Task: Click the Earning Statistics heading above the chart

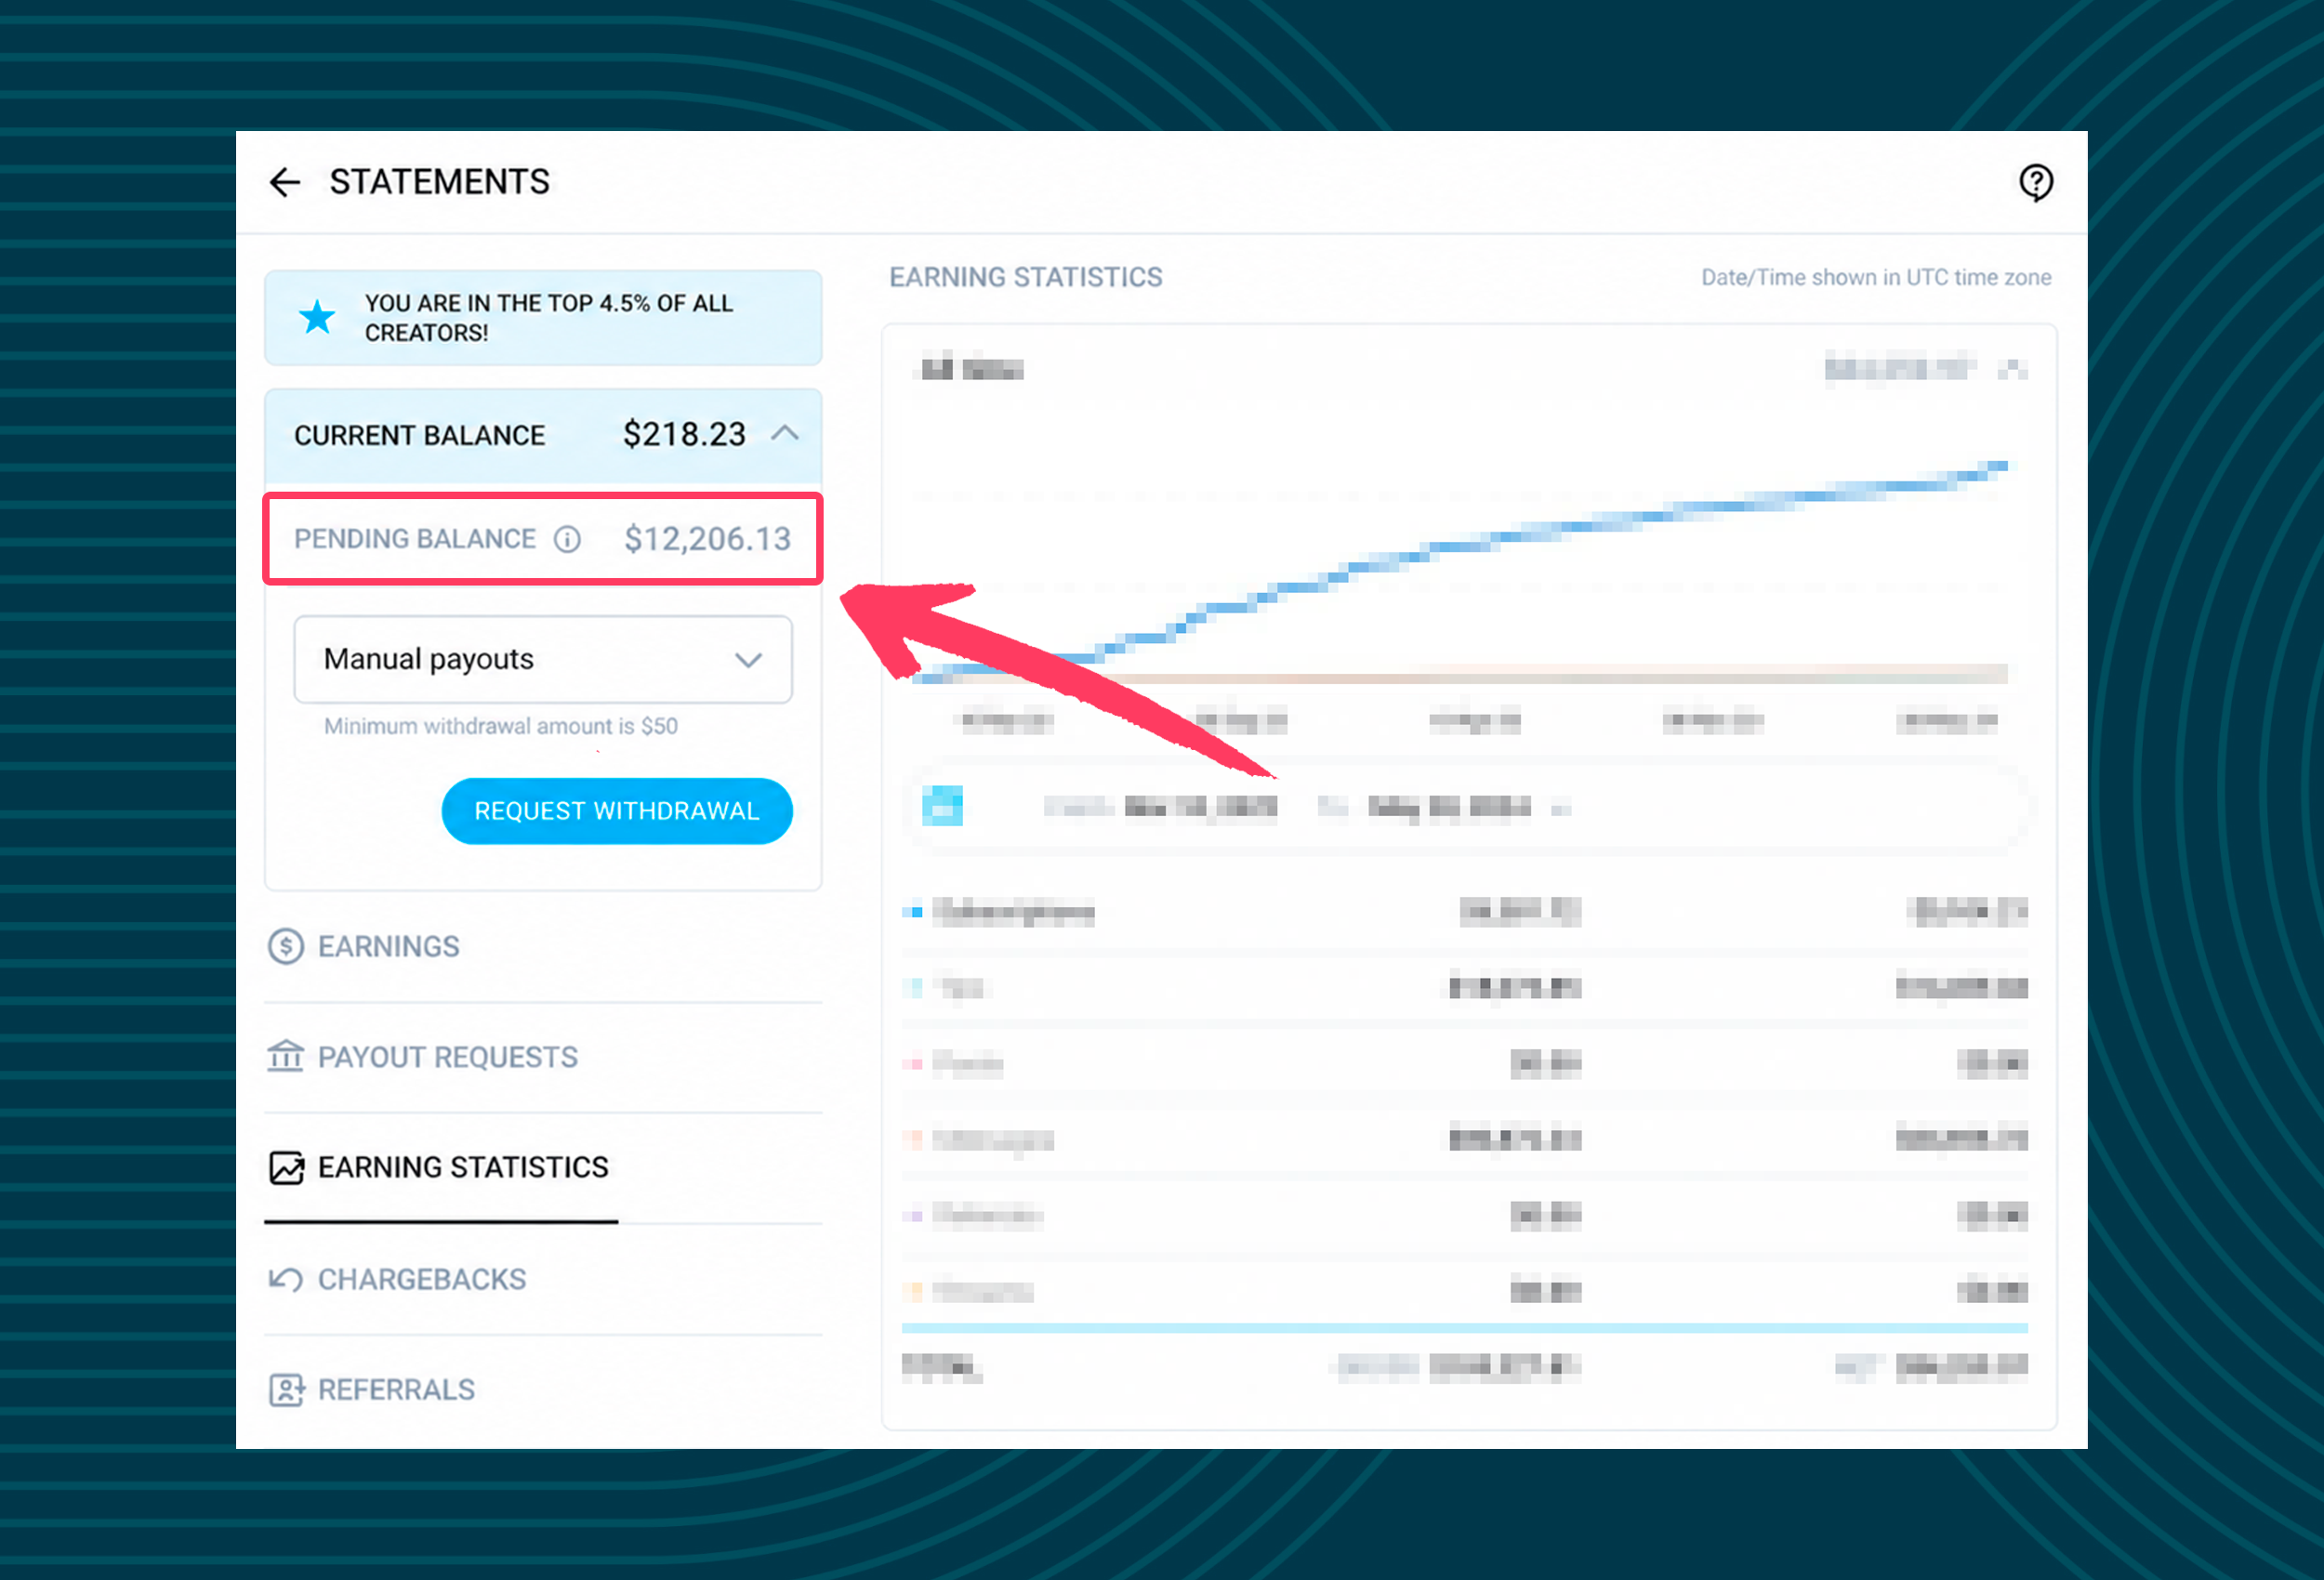Action: [1026, 277]
